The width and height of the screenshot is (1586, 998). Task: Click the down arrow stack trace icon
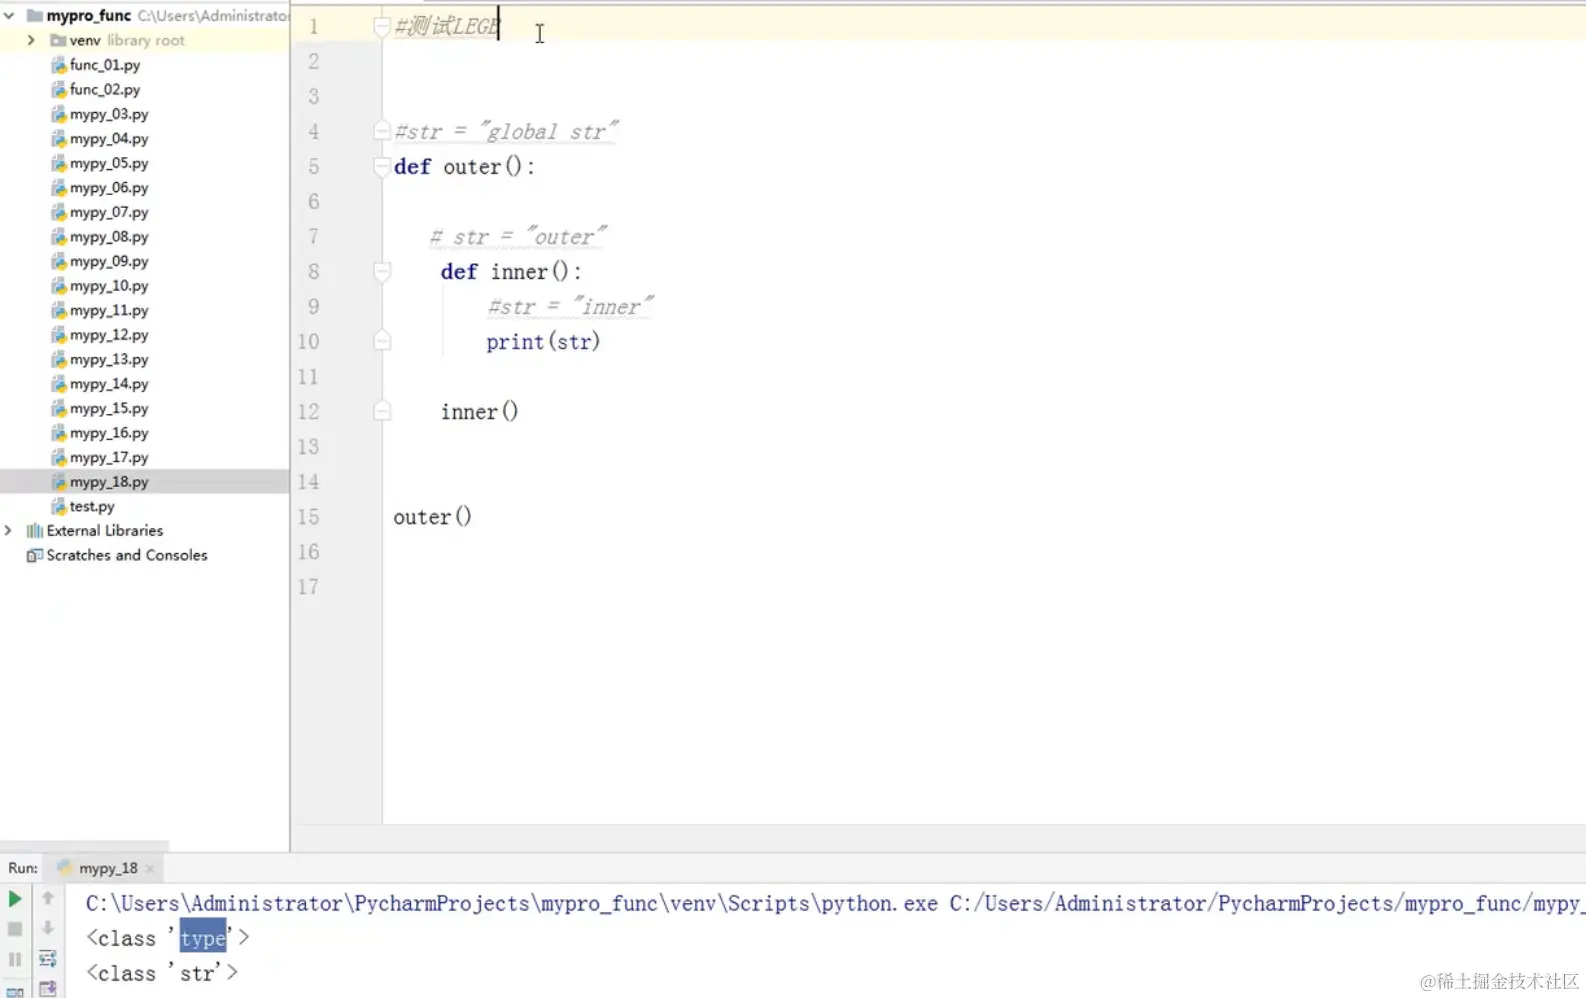[47, 929]
